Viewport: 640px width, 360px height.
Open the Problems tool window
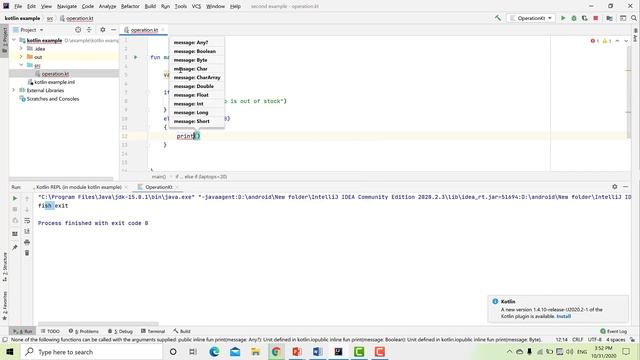click(x=84, y=331)
